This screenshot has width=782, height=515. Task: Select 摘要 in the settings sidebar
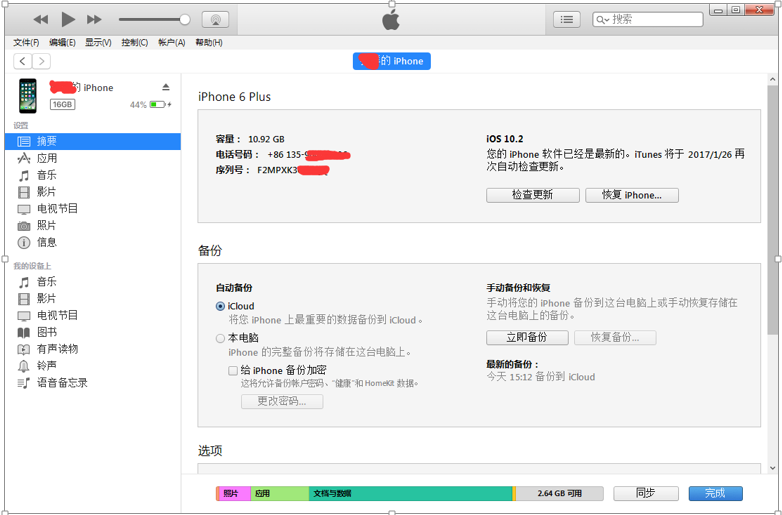(x=93, y=141)
